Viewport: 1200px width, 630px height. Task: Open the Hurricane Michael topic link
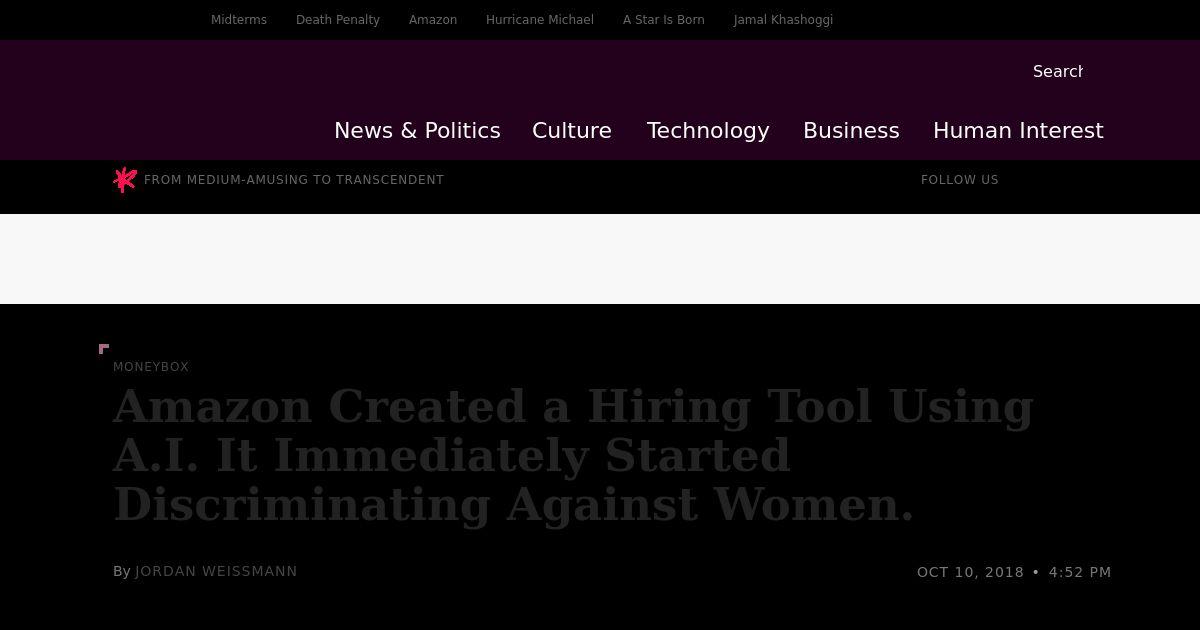[540, 20]
